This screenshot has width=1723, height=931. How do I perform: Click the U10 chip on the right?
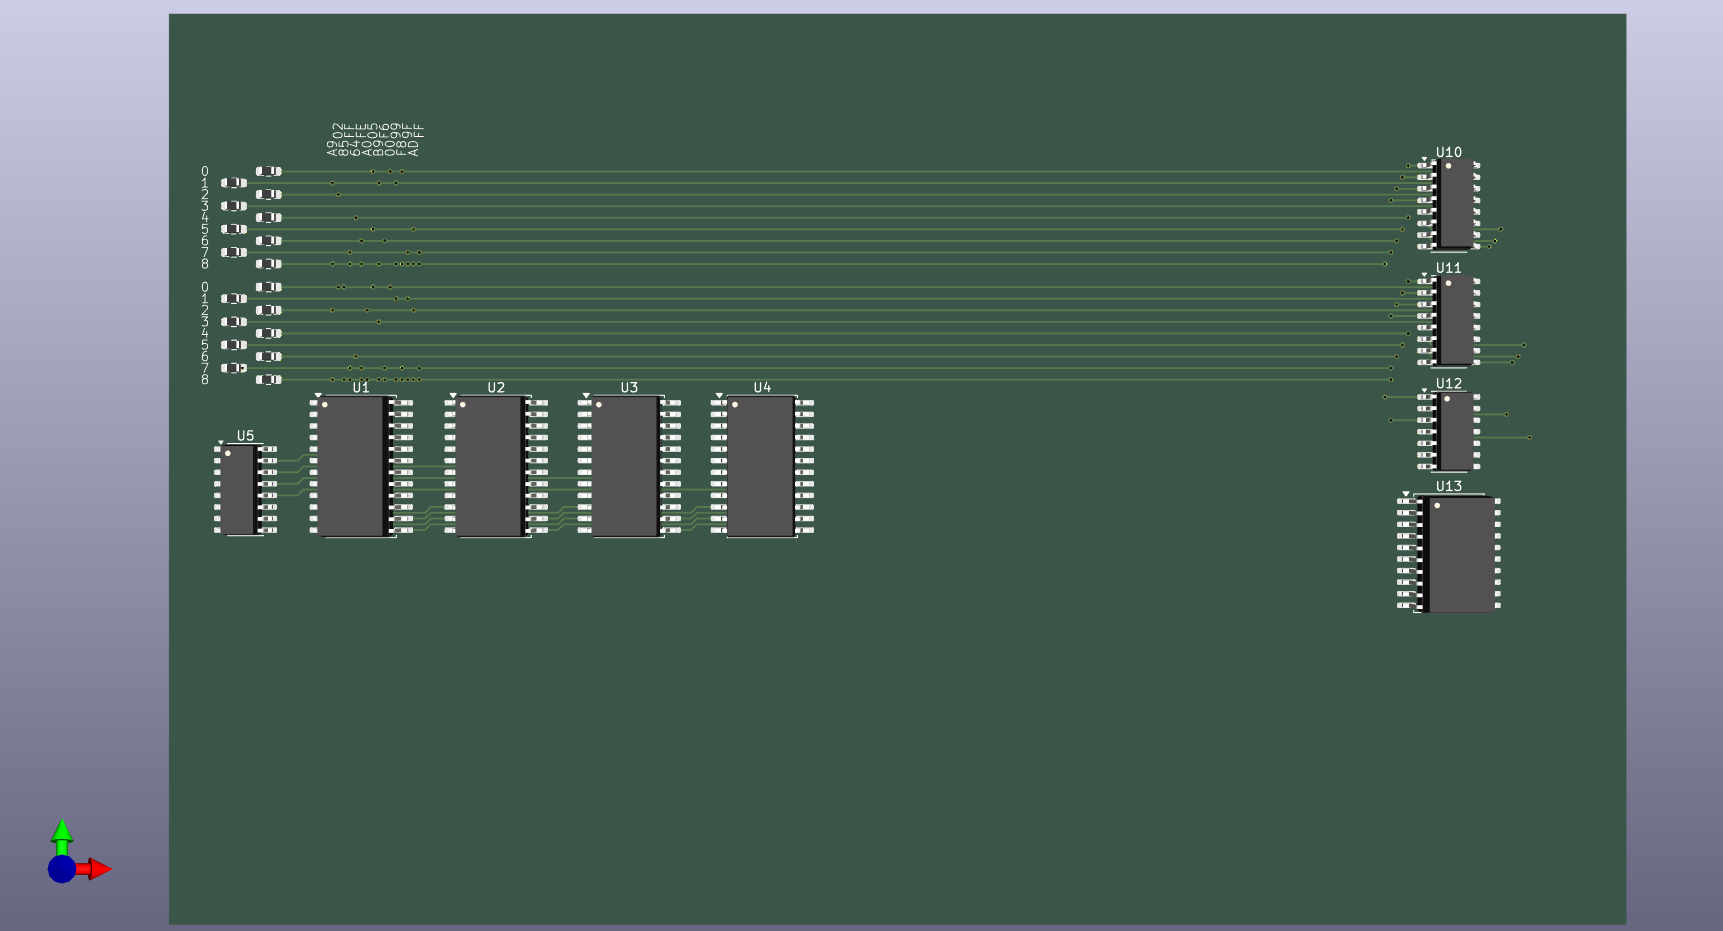(x=1455, y=204)
